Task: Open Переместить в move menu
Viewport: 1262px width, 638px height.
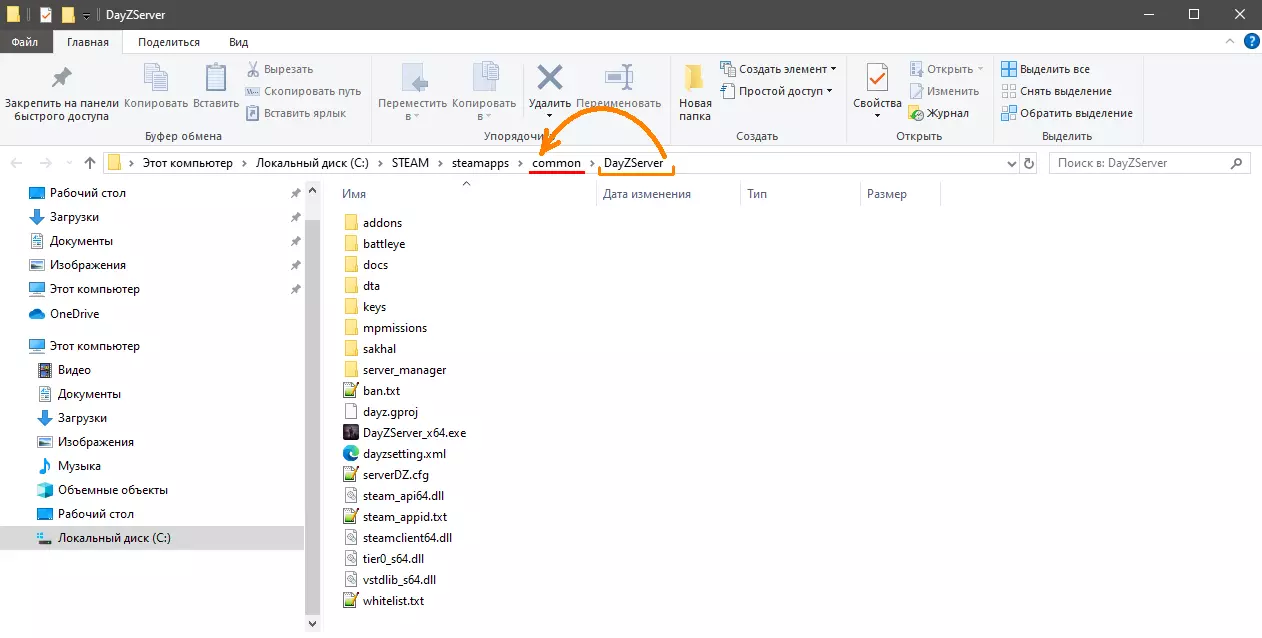Action: click(x=413, y=92)
